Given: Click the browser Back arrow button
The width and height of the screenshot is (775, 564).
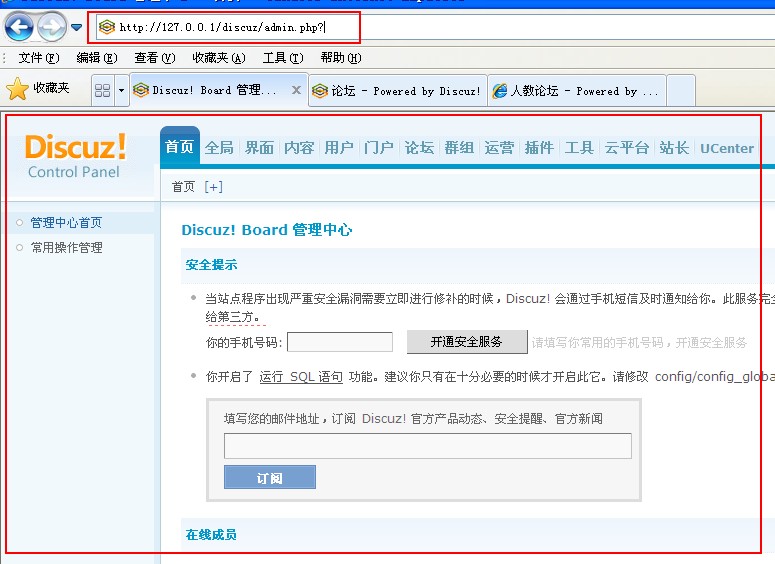Looking at the screenshot, I should 19,27.
